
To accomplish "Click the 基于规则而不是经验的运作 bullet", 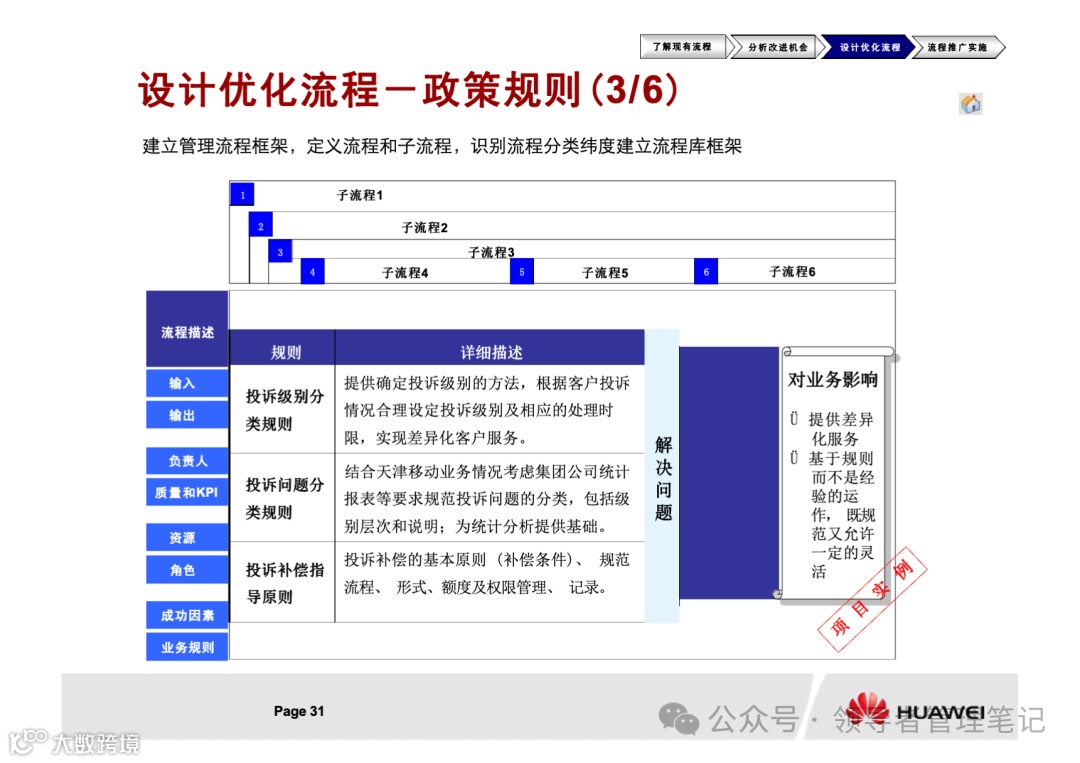I will pos(833,514).
